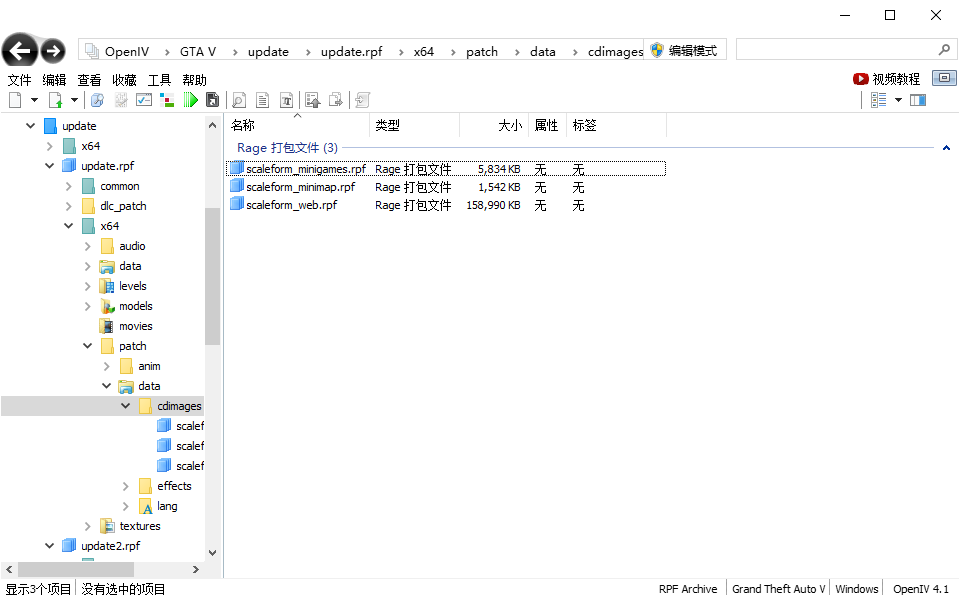Expand the dlc_patch folder node

coord(69,206)
